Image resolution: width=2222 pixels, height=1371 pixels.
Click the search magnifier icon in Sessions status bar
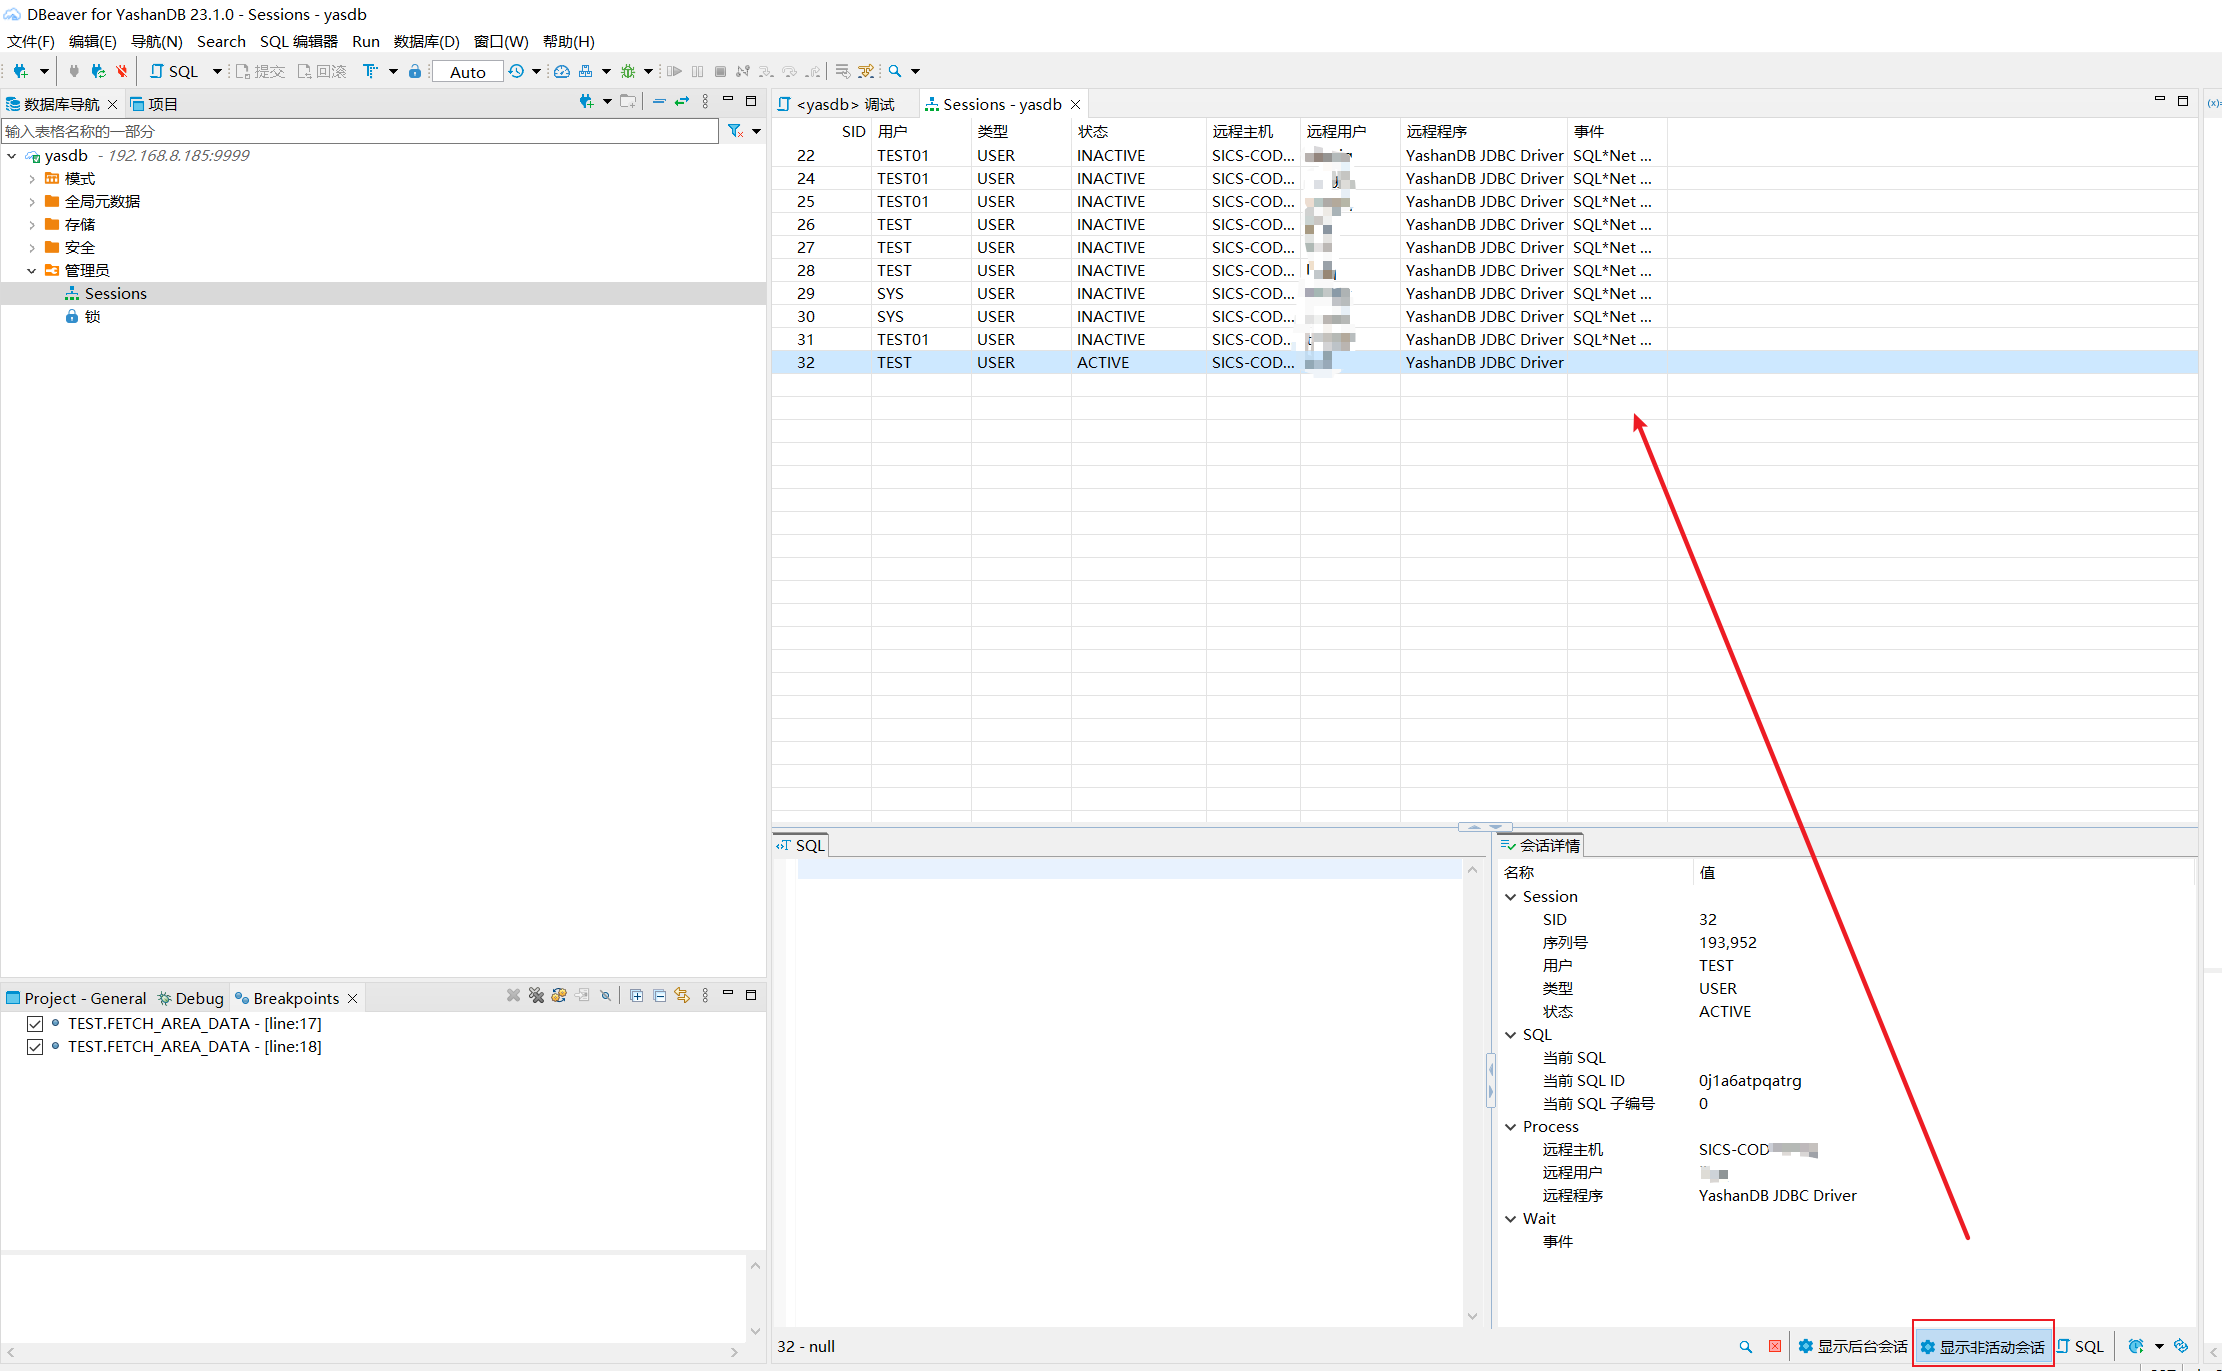[x=1745, y=1346]
